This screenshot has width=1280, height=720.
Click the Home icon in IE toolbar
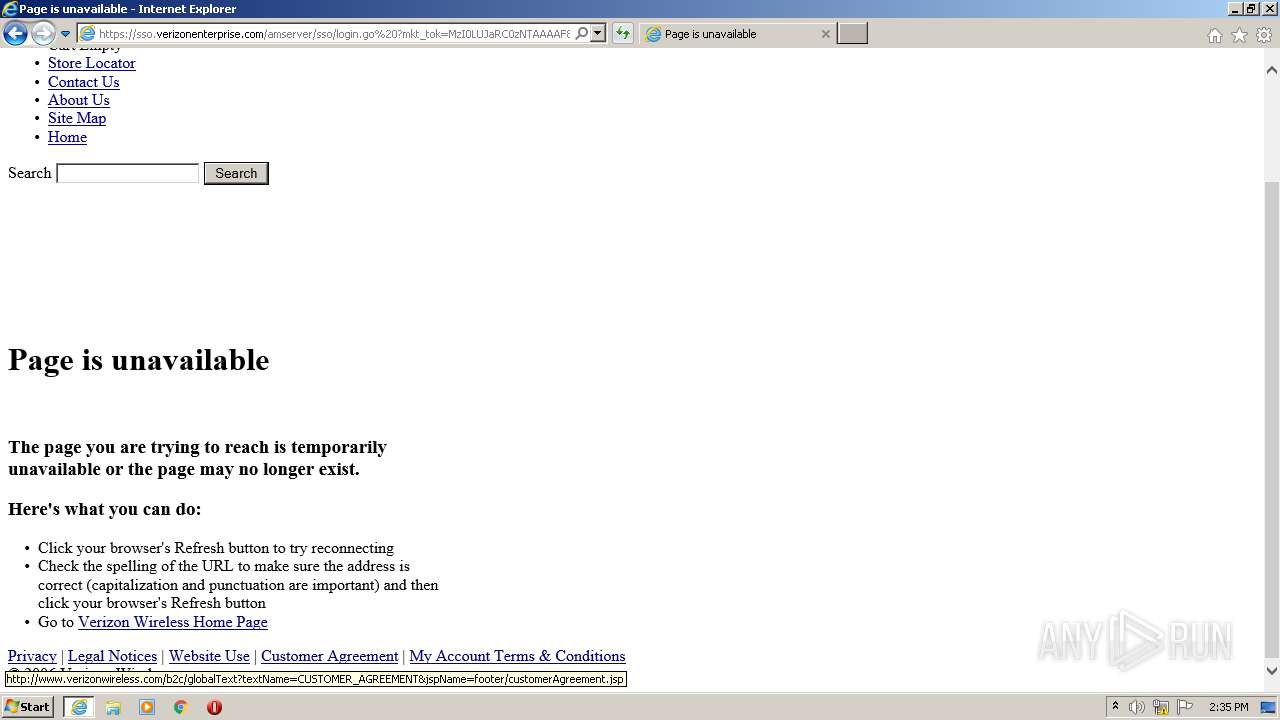[1214, 35]
